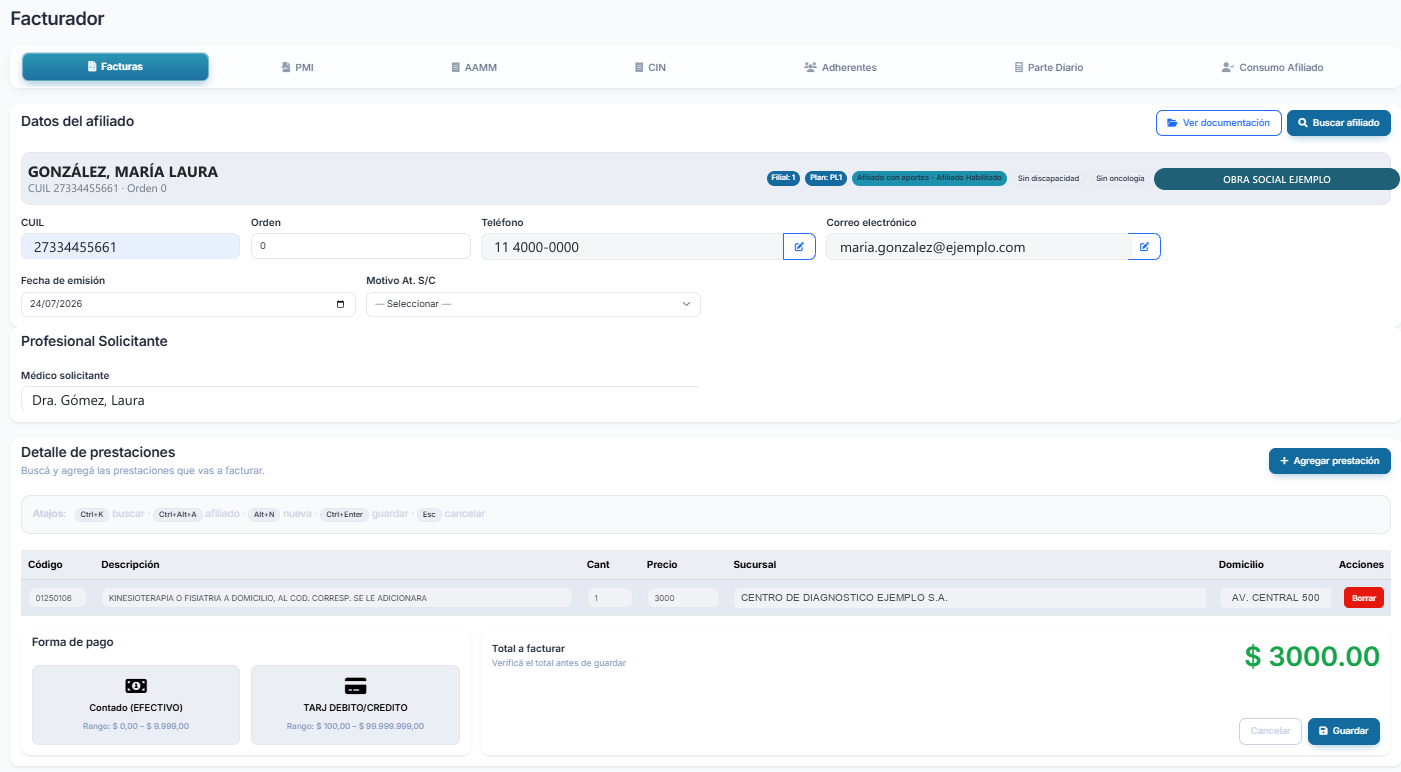Click the Ctrl+K shortcut chip
The image size is (1401, 772).
click(92, 514)
